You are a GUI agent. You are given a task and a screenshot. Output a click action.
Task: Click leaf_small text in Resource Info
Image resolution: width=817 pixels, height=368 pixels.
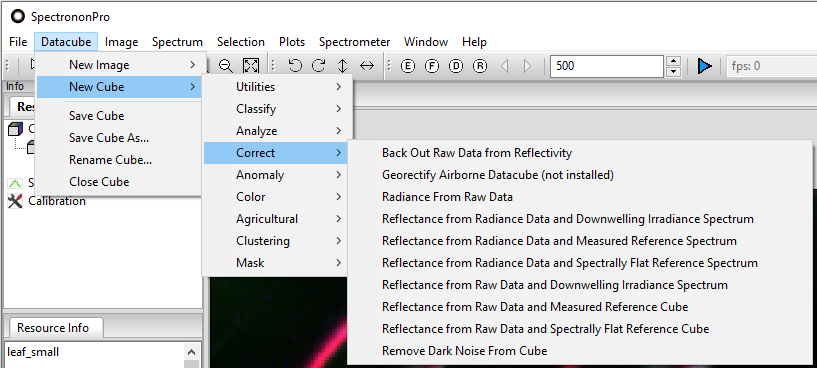[33, 352]
